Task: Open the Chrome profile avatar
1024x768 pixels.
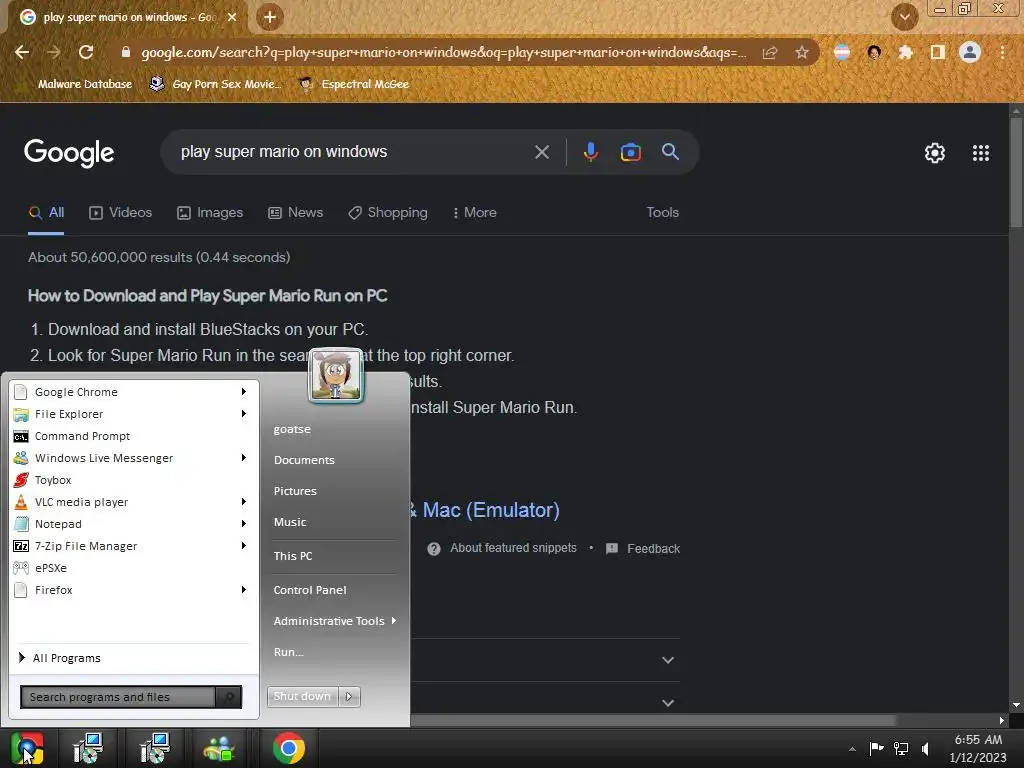Action: [x=970, y=52]
